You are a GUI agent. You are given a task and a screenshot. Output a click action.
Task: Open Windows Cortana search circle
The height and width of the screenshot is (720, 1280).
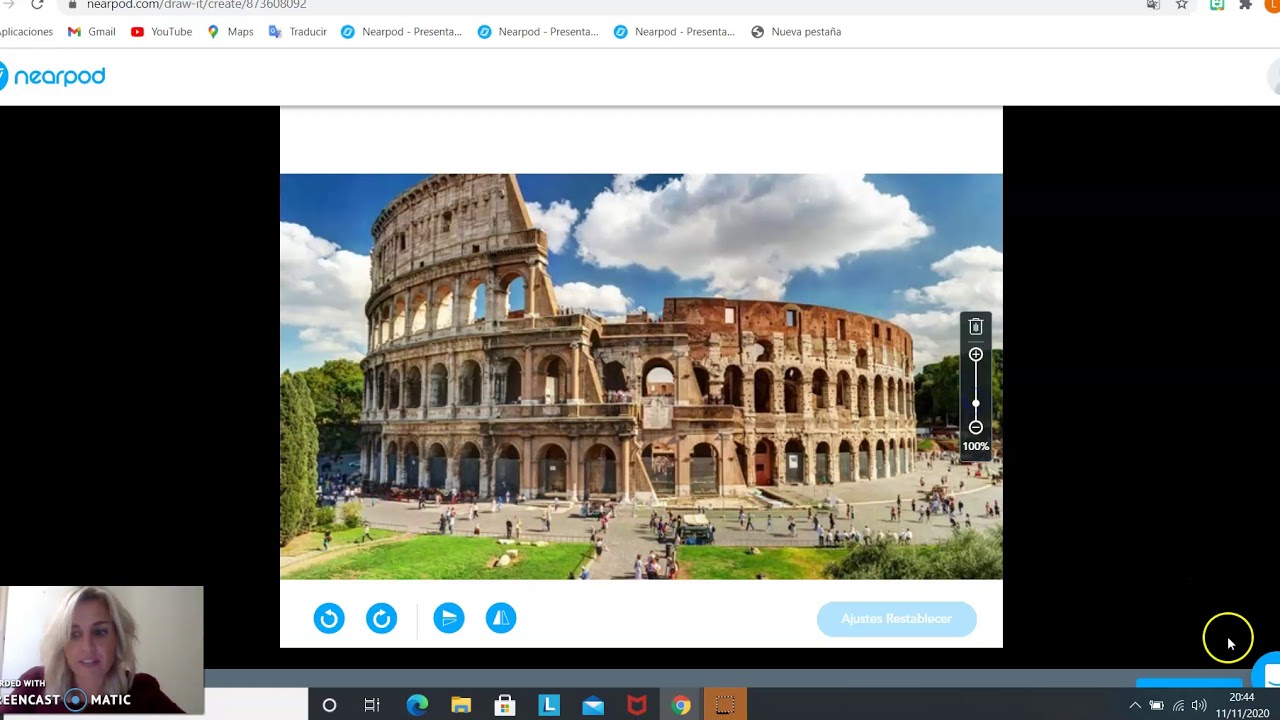[329, 705]
